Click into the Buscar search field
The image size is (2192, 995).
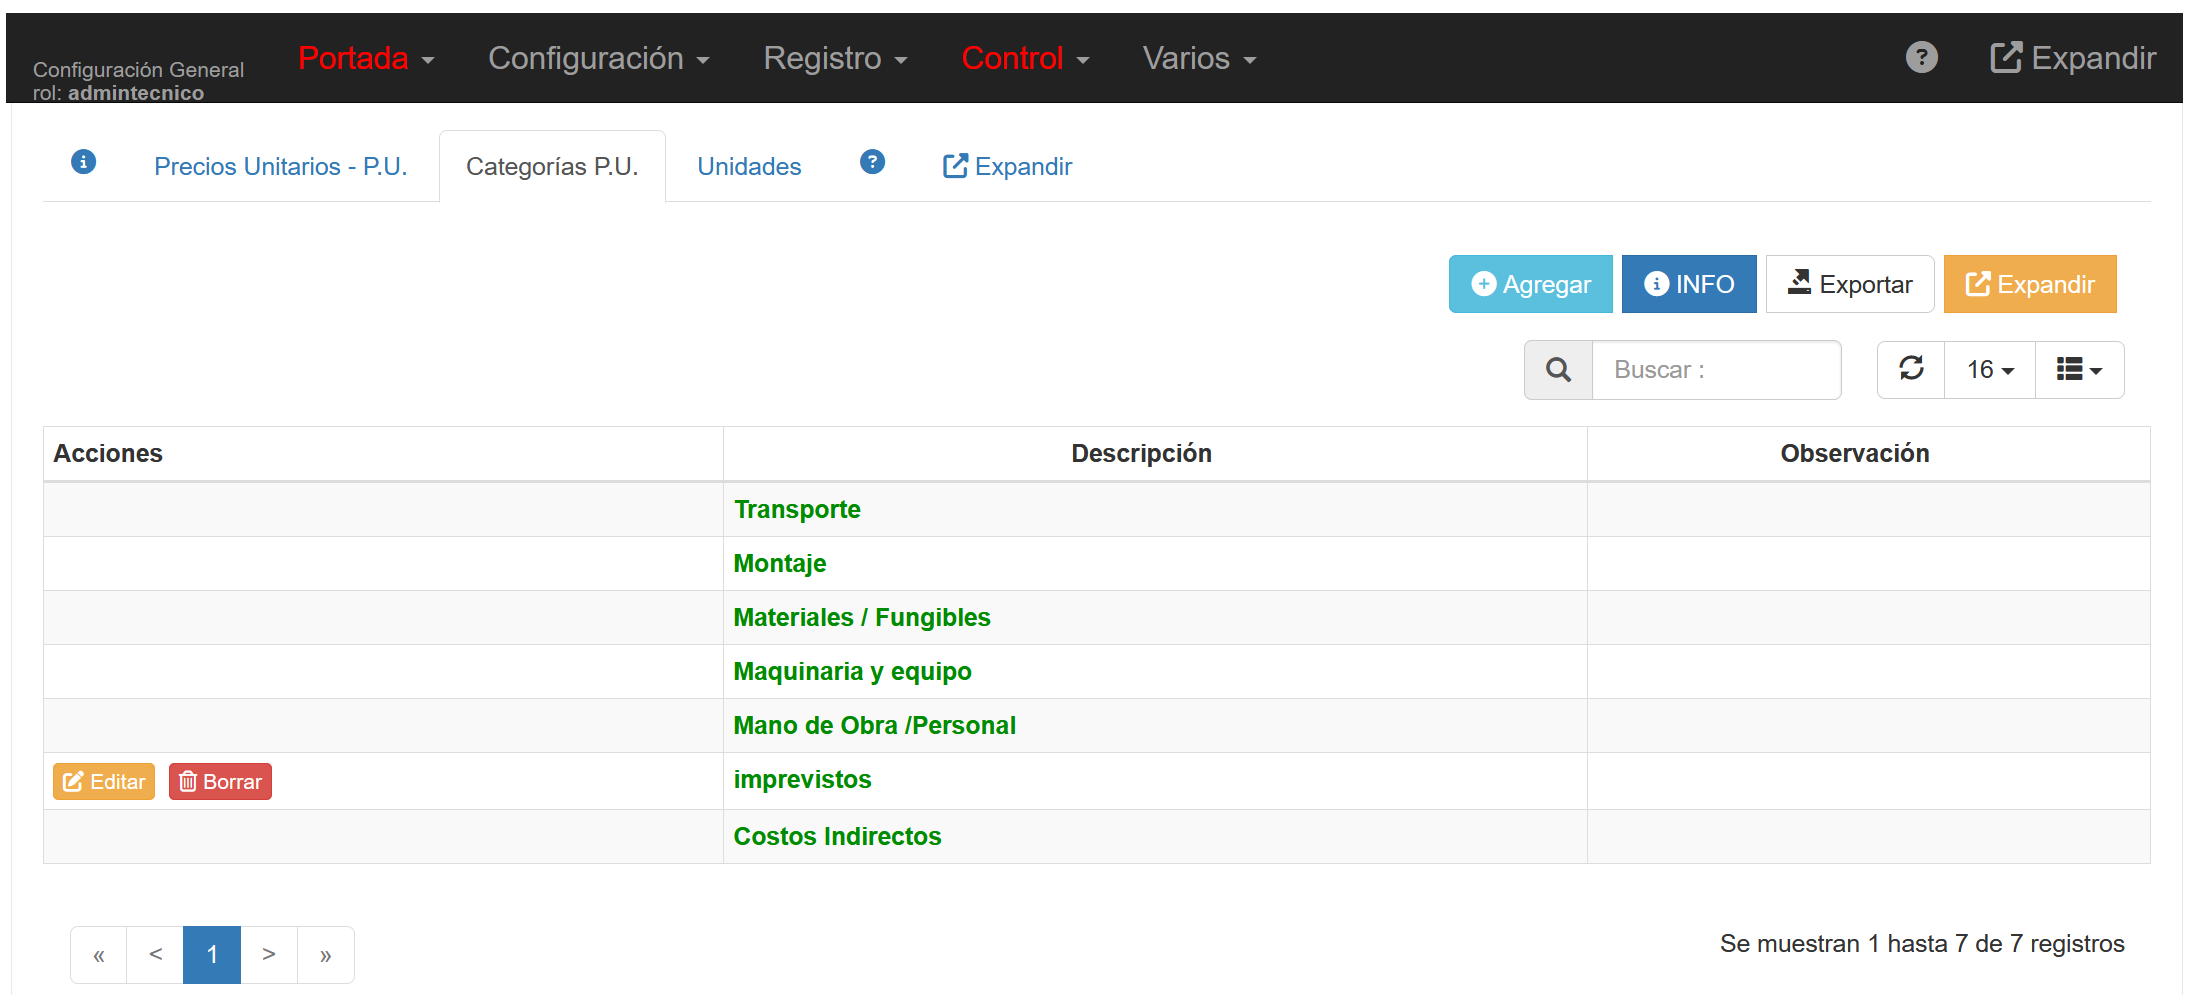pos(1716,370)
